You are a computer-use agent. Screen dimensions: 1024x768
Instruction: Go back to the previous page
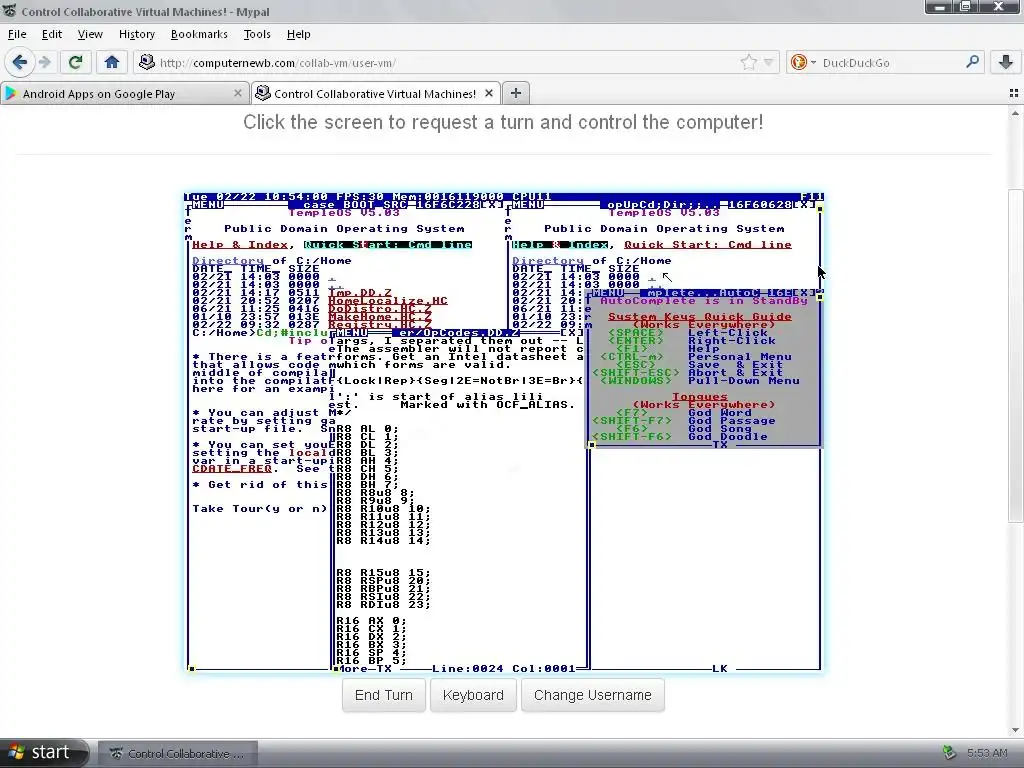(20, 62)
